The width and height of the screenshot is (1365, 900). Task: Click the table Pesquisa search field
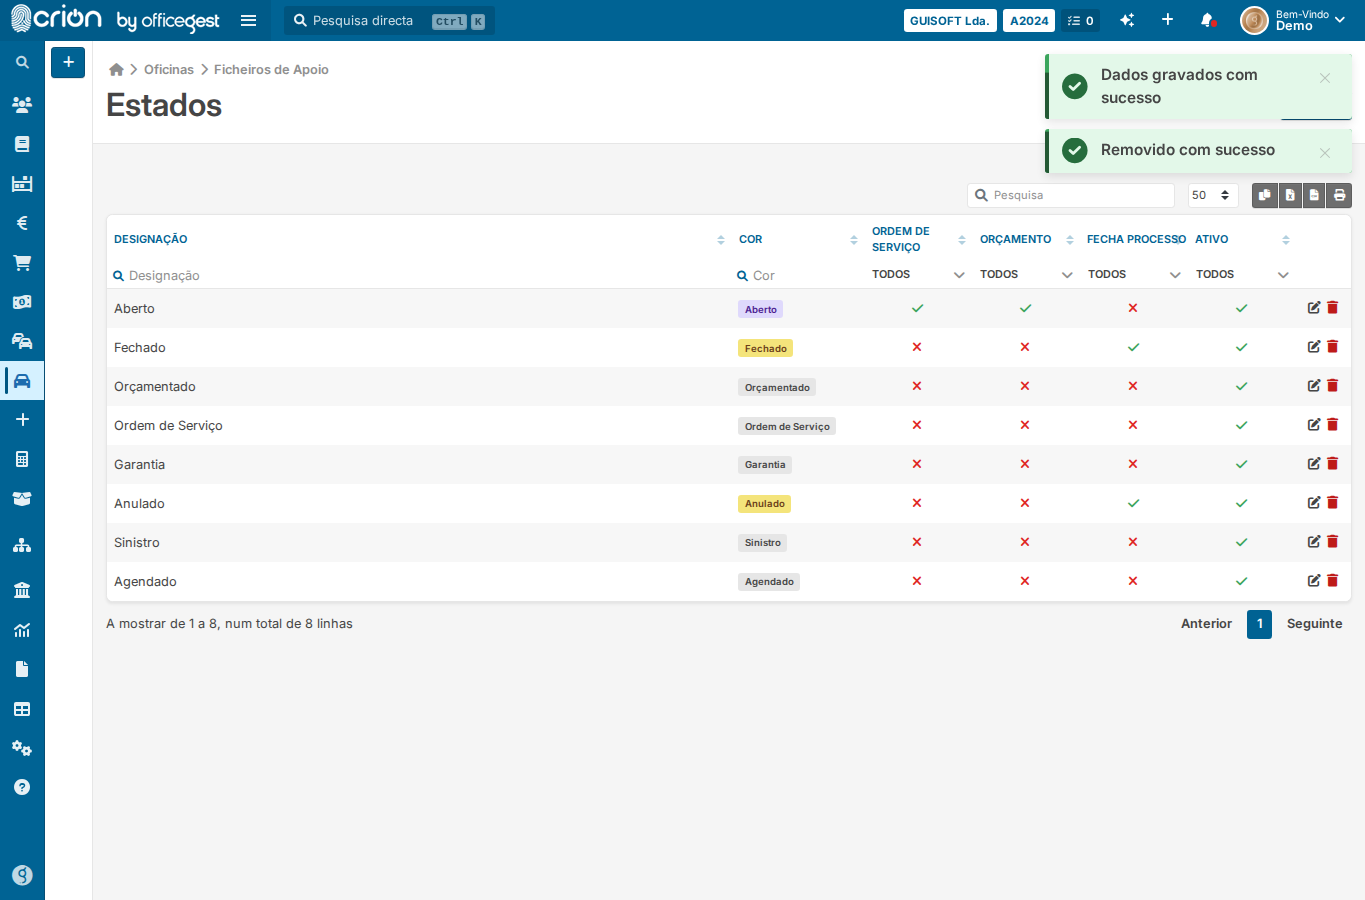1071,195
